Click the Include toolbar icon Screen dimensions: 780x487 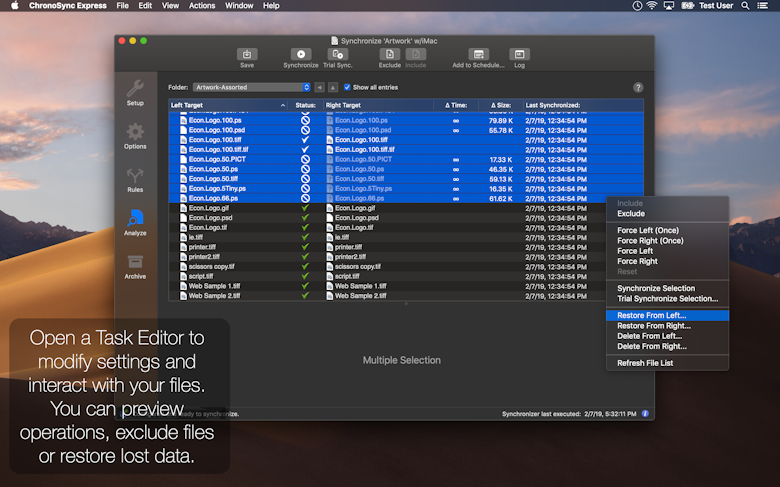tap(415, 54)
